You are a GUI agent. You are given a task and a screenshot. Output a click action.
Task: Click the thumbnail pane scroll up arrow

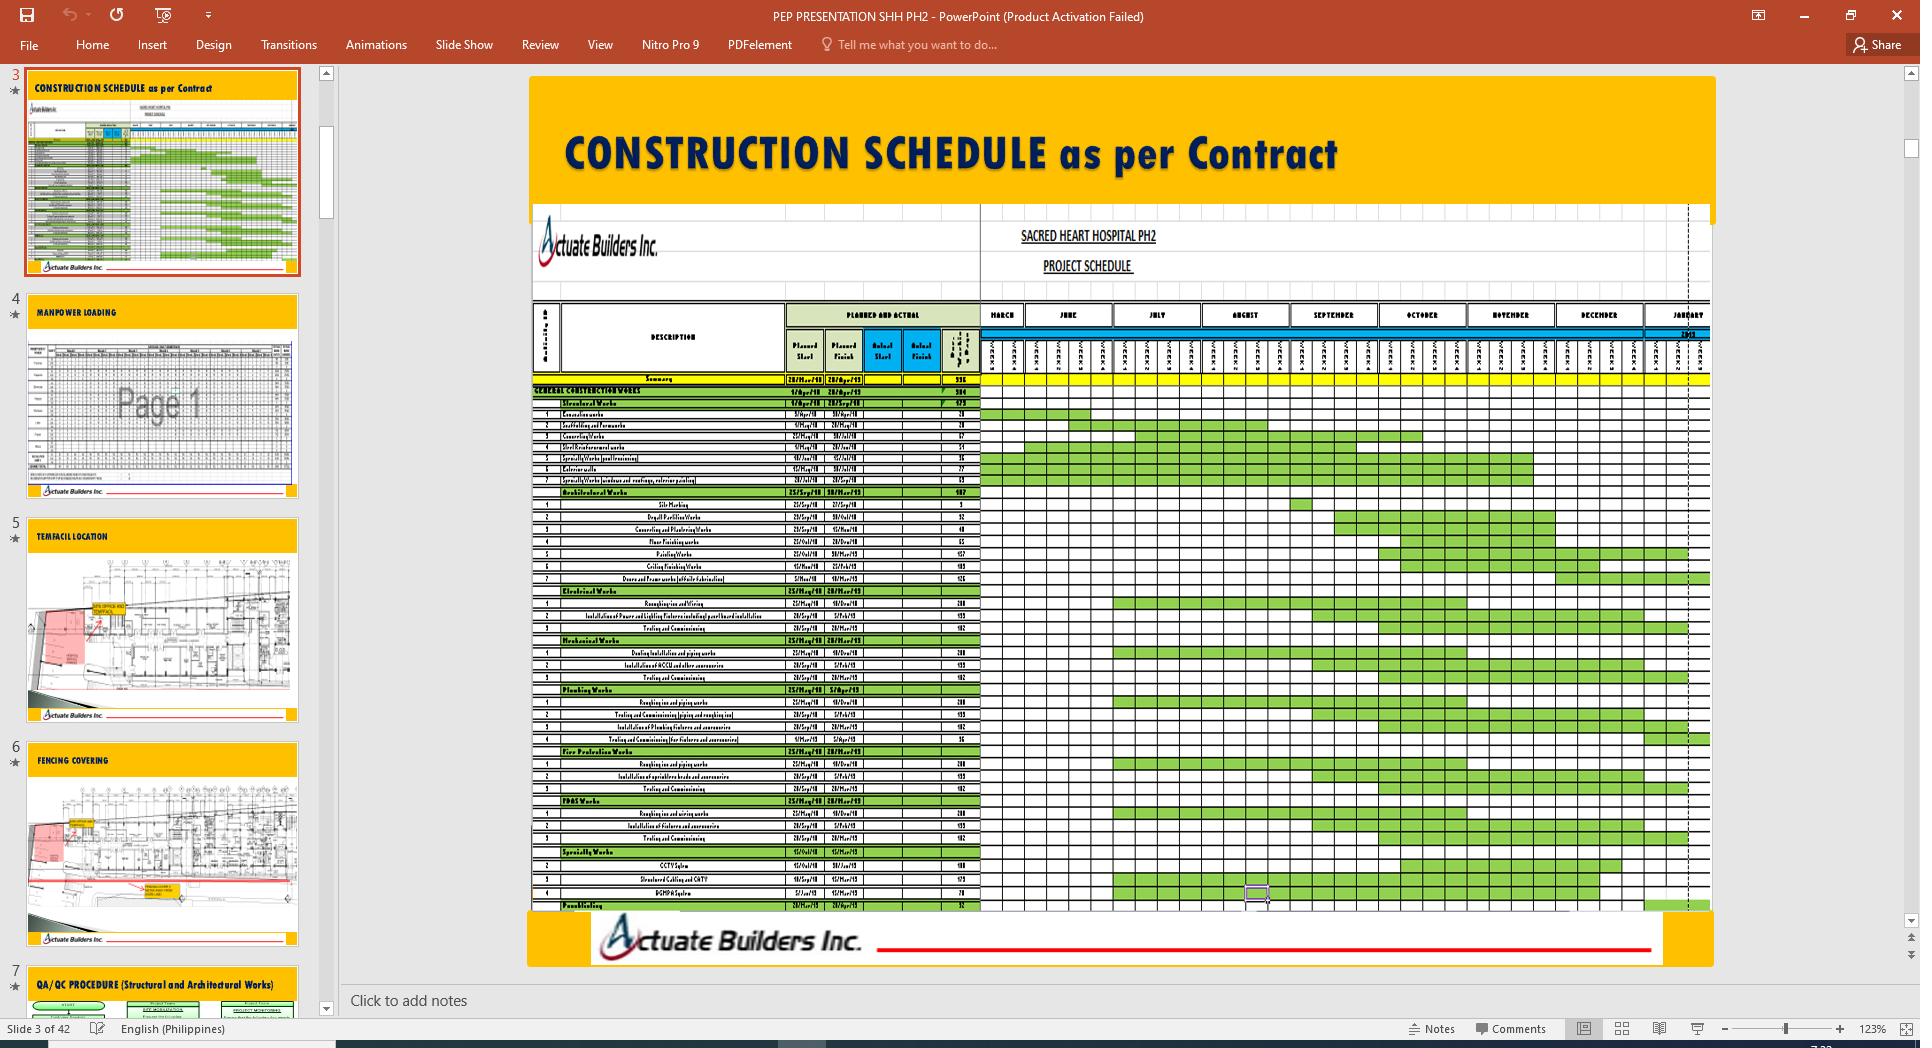(326, 73)
